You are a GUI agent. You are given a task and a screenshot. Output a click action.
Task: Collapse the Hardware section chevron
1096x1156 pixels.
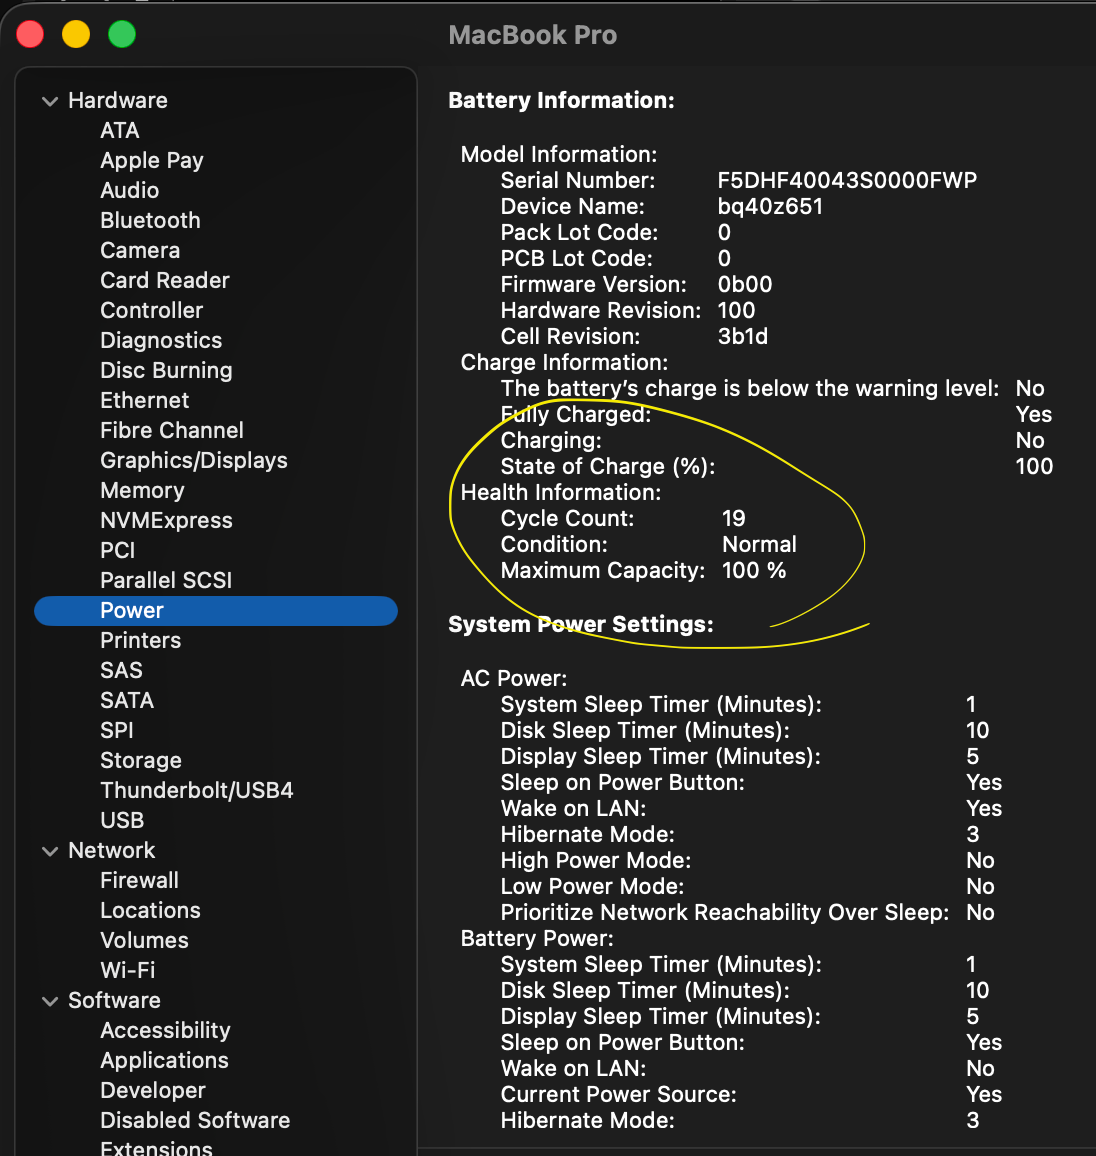pyautogui.click(x=50, y=101)
